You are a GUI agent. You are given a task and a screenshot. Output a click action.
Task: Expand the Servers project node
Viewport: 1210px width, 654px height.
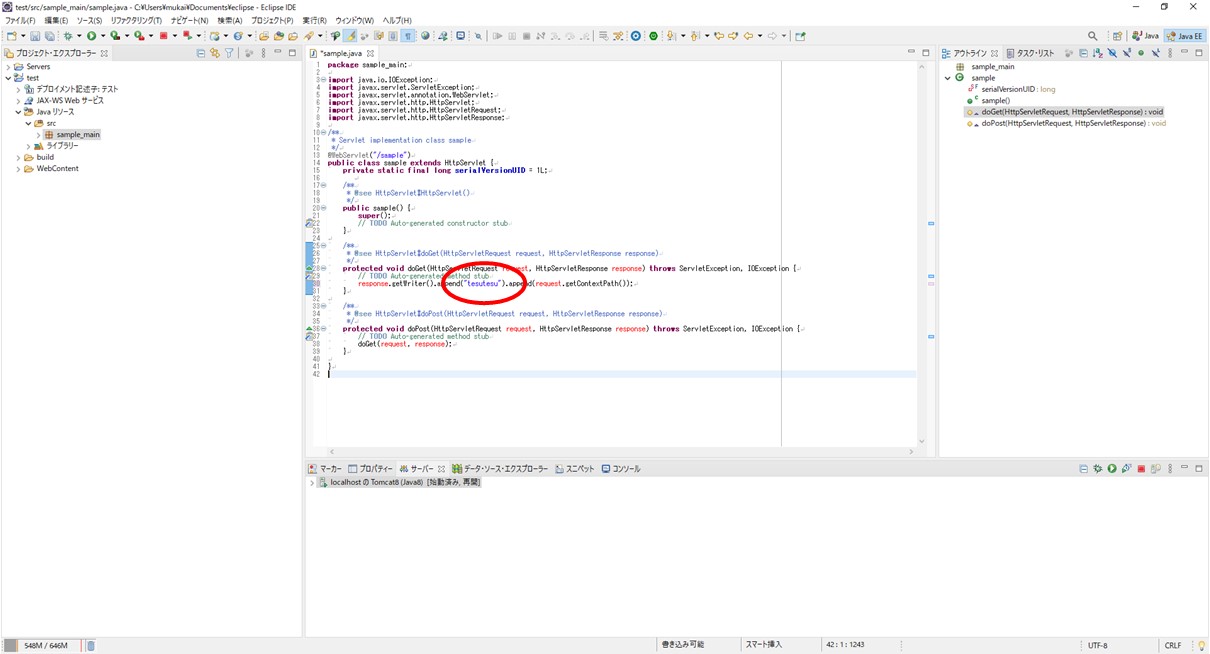tap(8, 67)
